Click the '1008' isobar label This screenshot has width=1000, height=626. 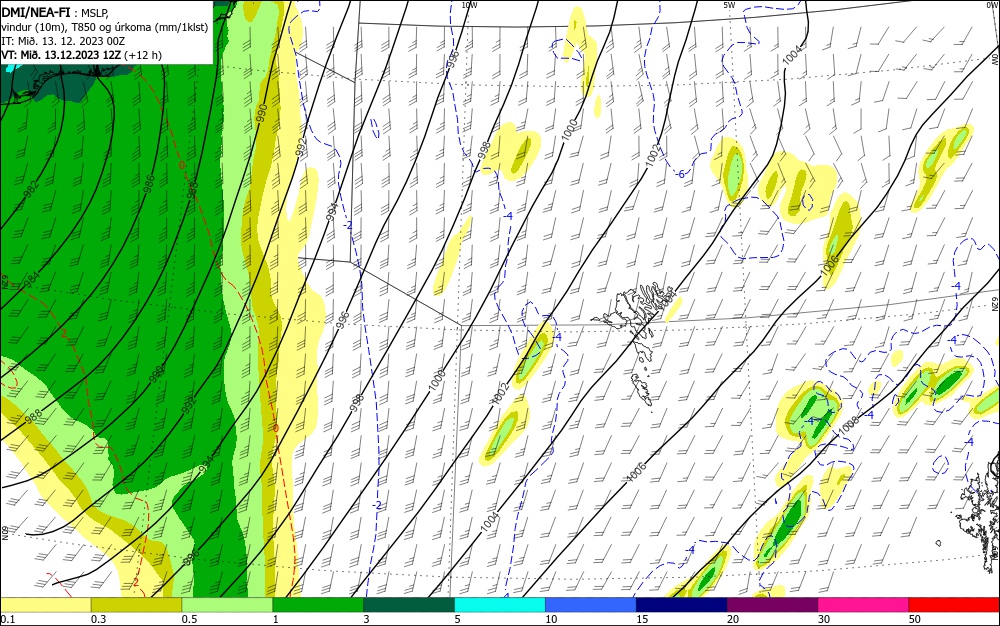847,426
